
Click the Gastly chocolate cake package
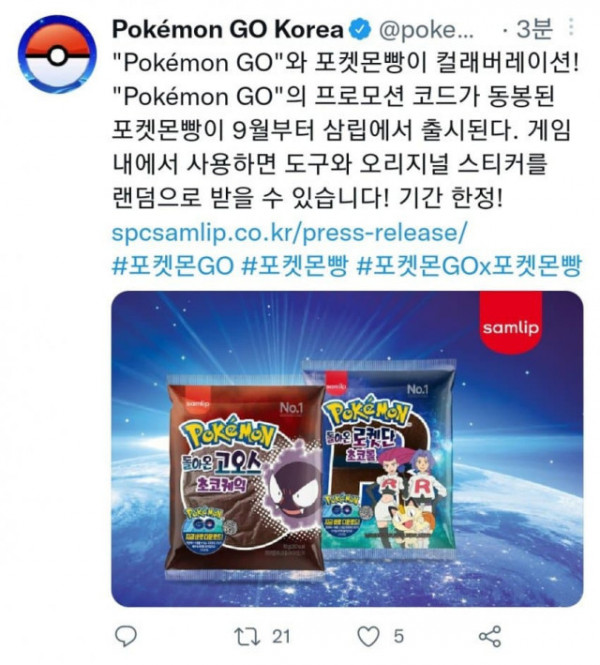click(x=245, y=476)
